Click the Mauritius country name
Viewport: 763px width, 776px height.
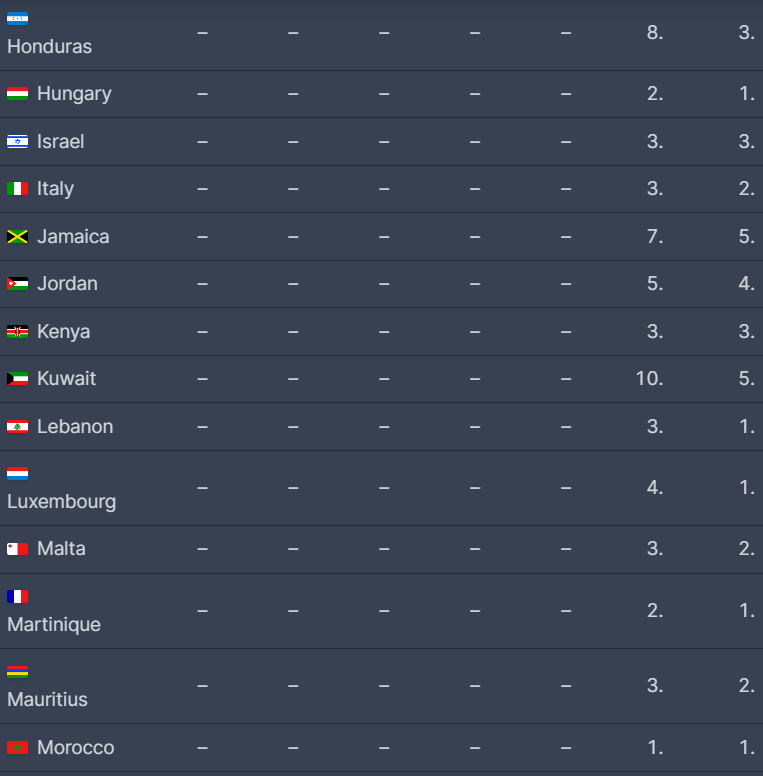click(x=47, y=700)
